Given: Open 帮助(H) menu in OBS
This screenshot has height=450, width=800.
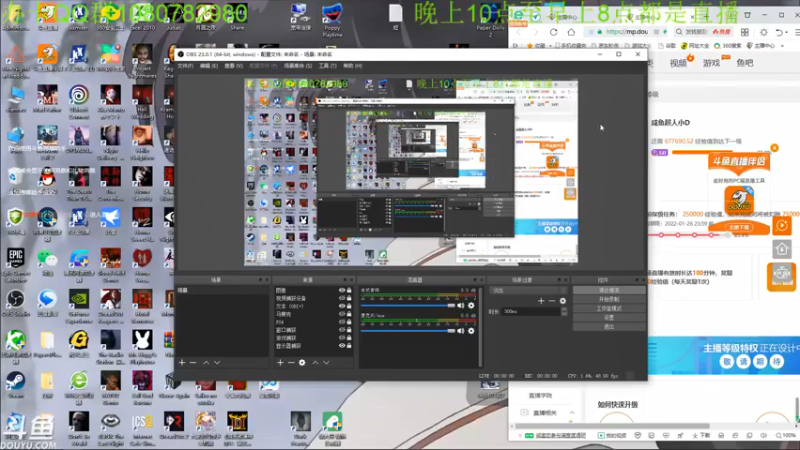Looking at the screenshot, I should pos(353,66).
